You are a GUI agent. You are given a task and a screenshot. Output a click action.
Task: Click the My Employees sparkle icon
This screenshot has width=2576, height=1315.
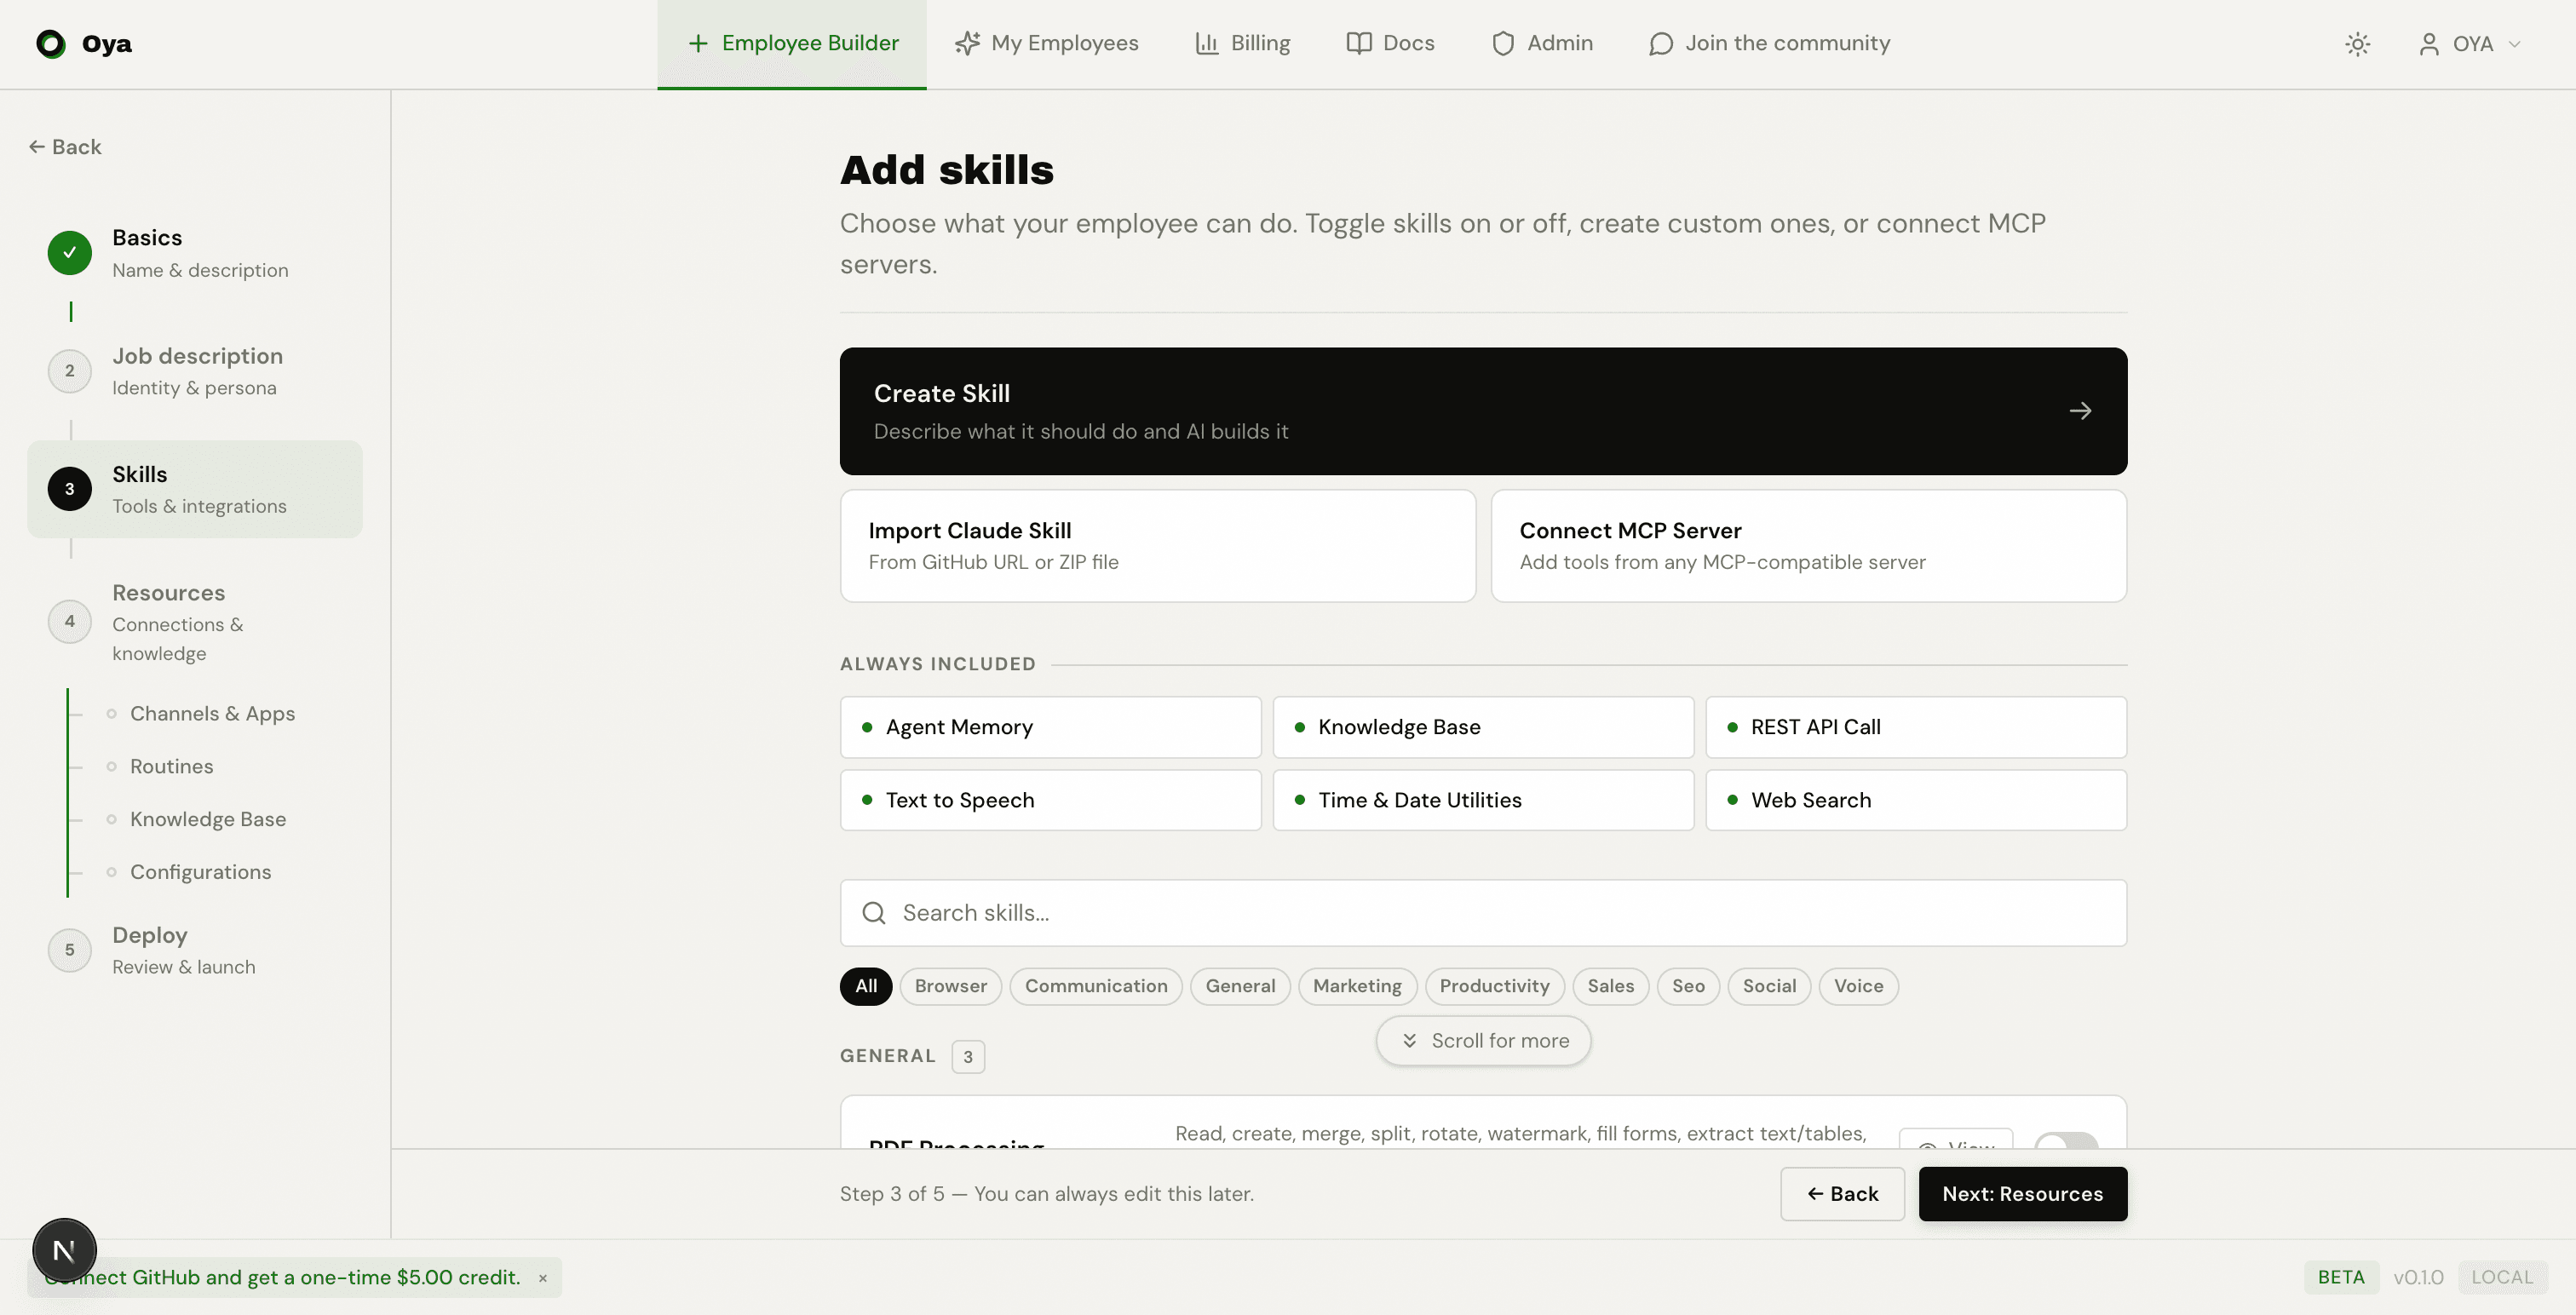966,43
